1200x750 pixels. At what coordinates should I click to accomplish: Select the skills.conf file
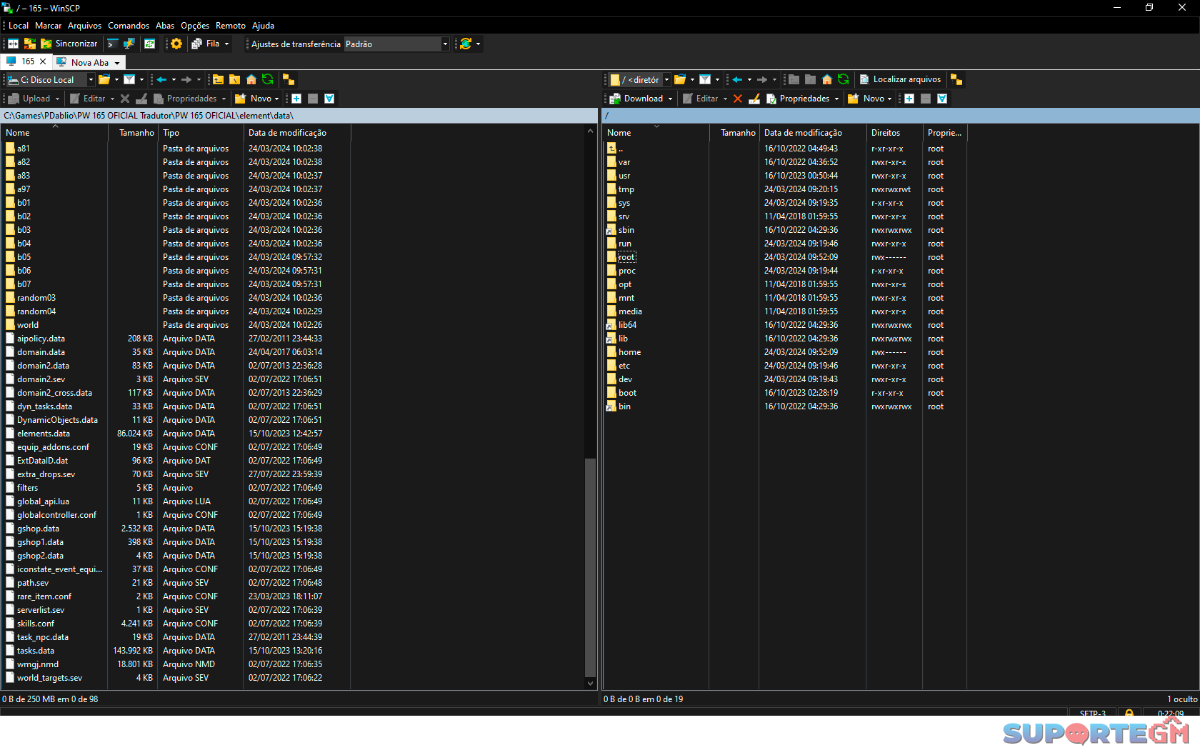tap(36, 623)
